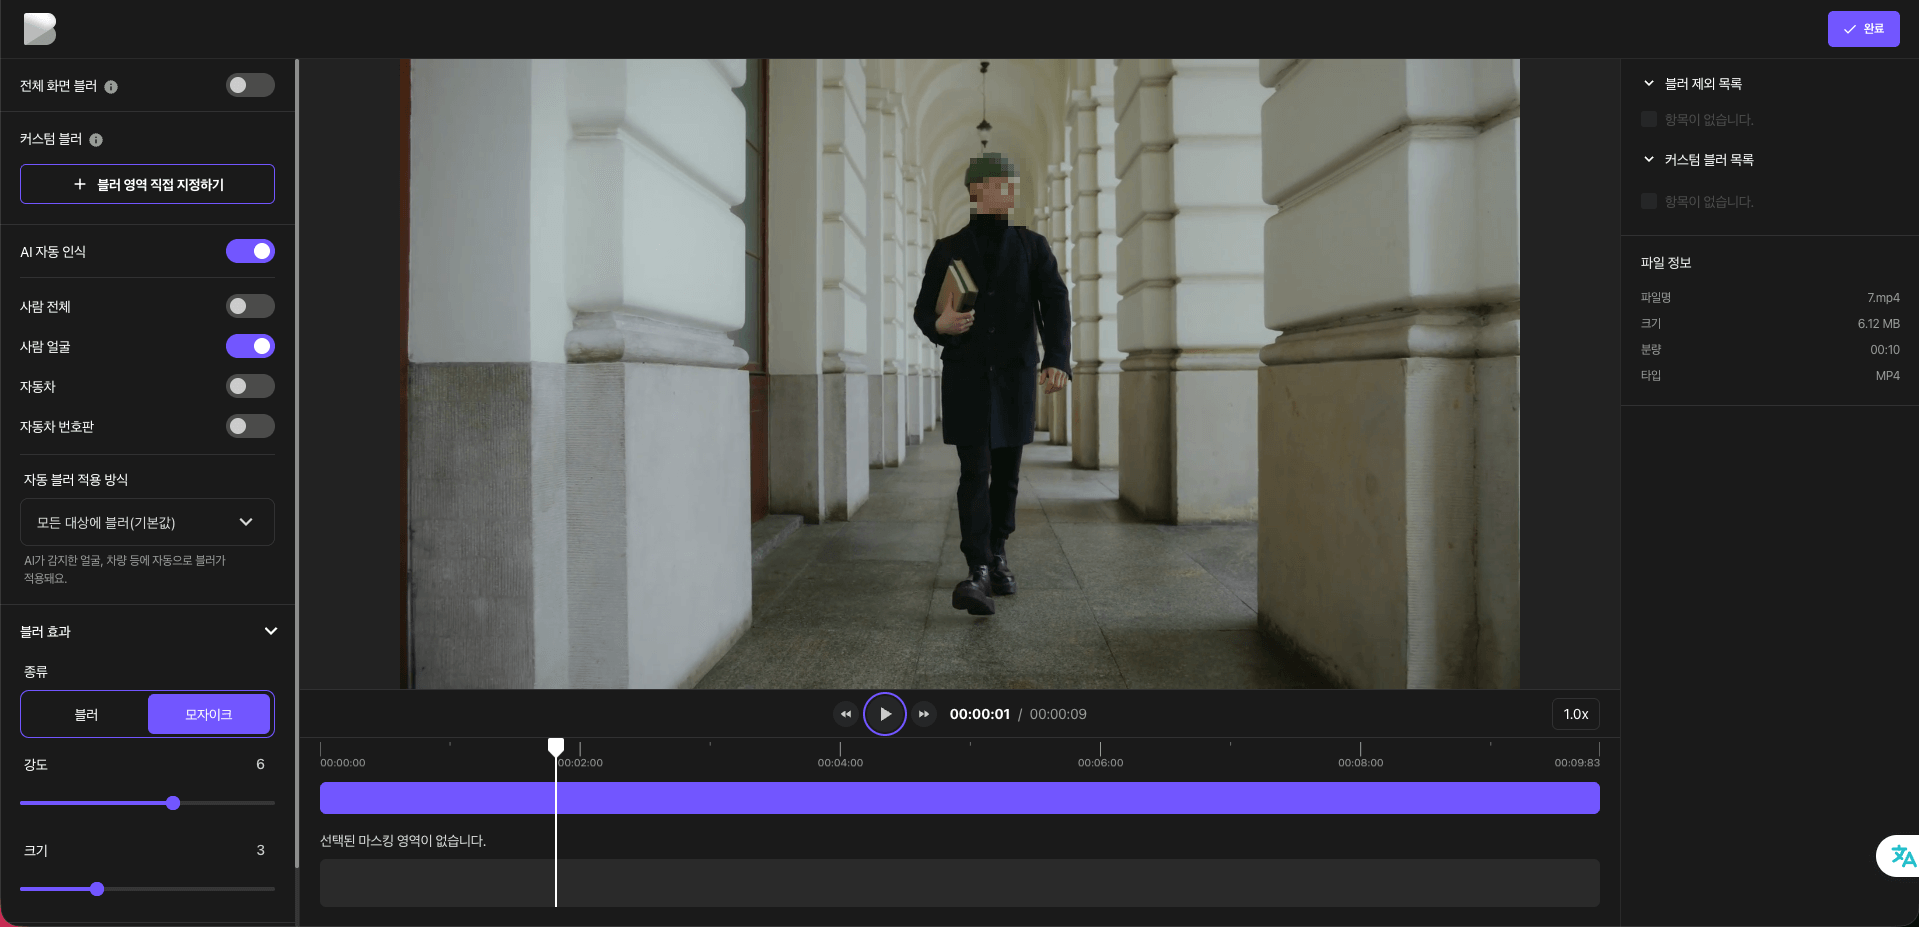Open the 모든 대상에 블러(기본값) dropdown
Viewport: 1919px width, 927px height.
pos(147,522)
